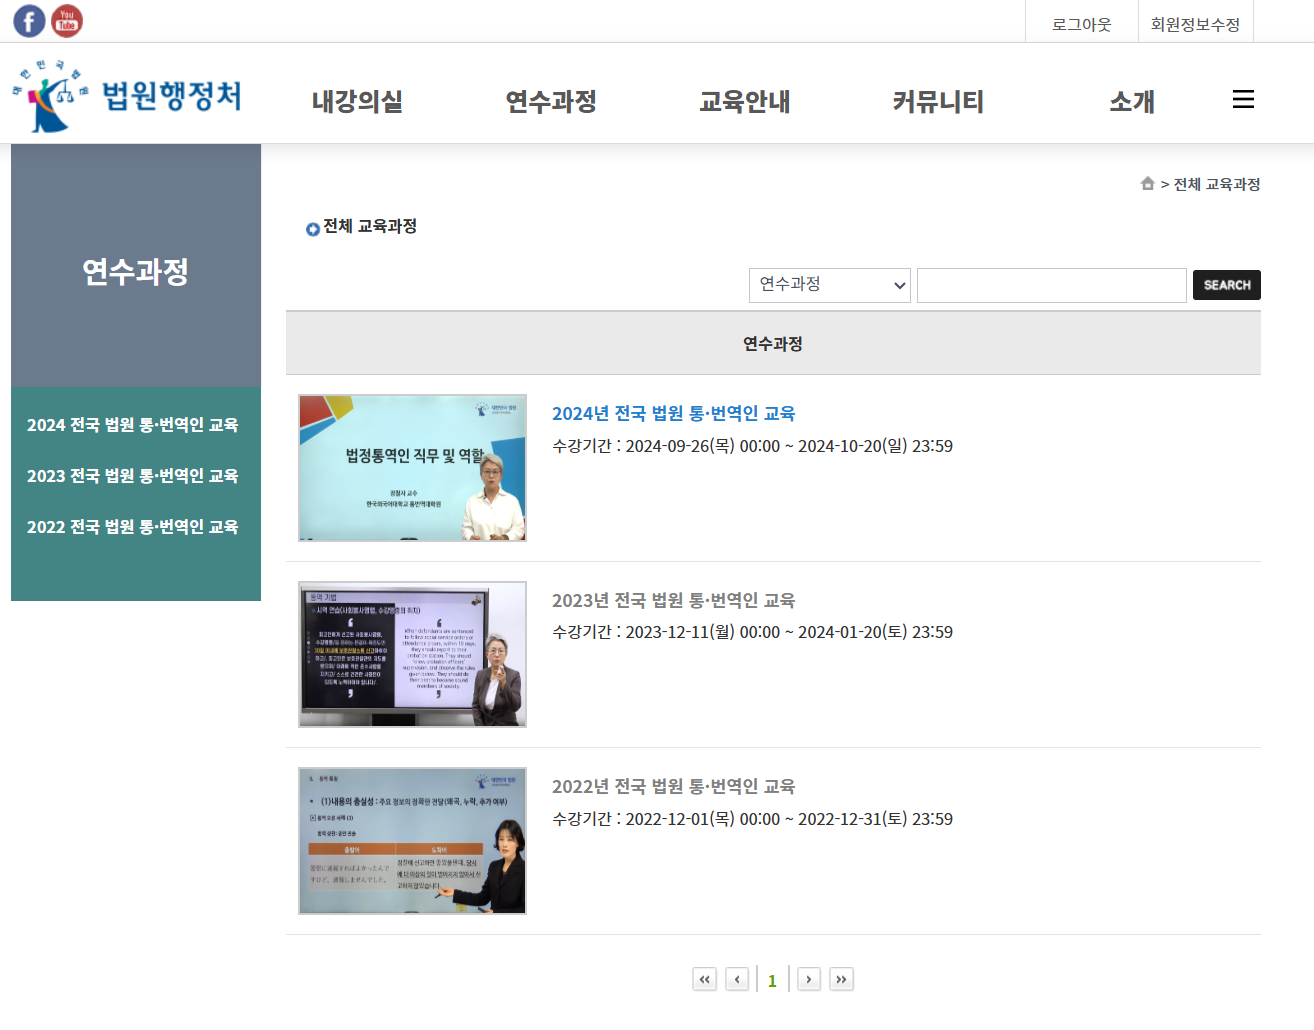Click the 로그아웃 link
Screen dimensions: 1314x1030
[1081, 24]
